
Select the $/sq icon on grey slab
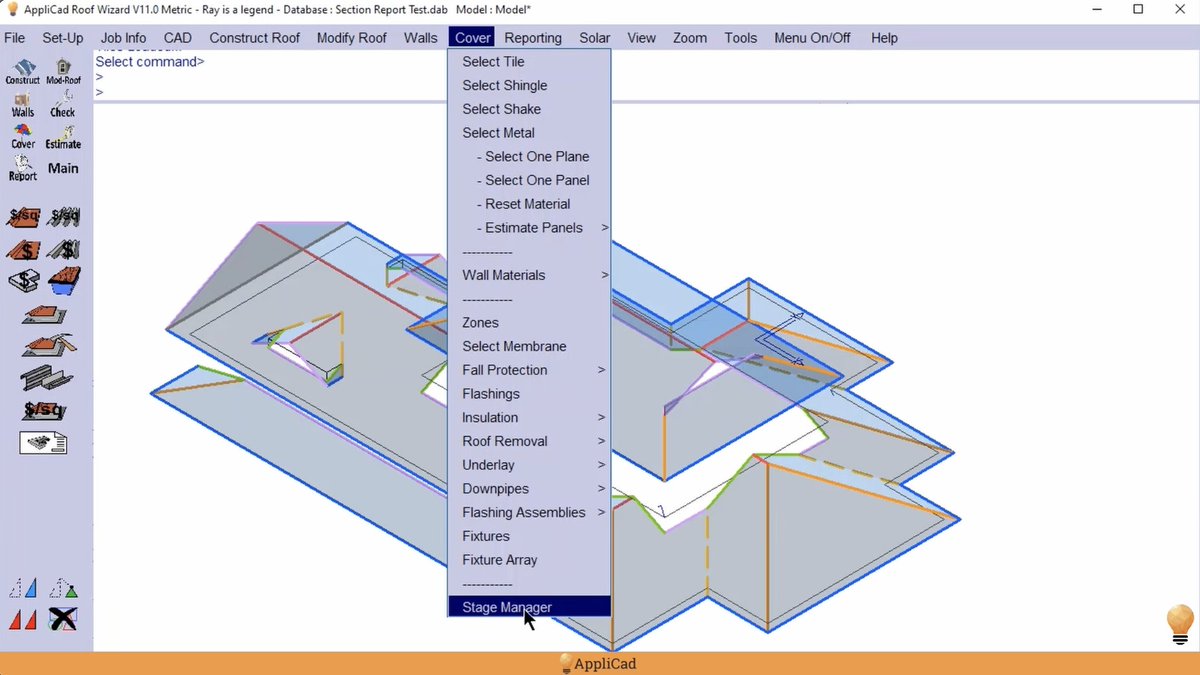pos(43,410)
